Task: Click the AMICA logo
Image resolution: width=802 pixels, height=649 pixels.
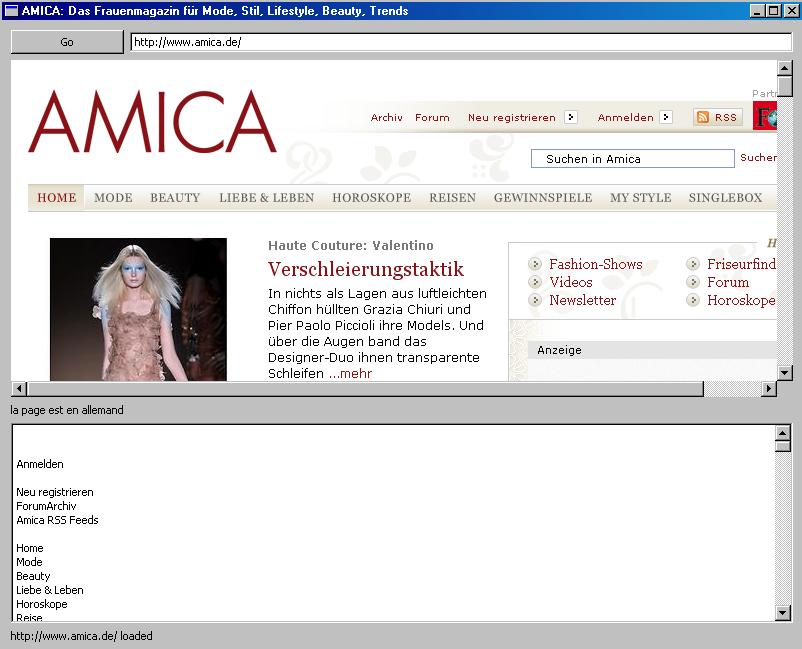Action: tap(152, 122)
